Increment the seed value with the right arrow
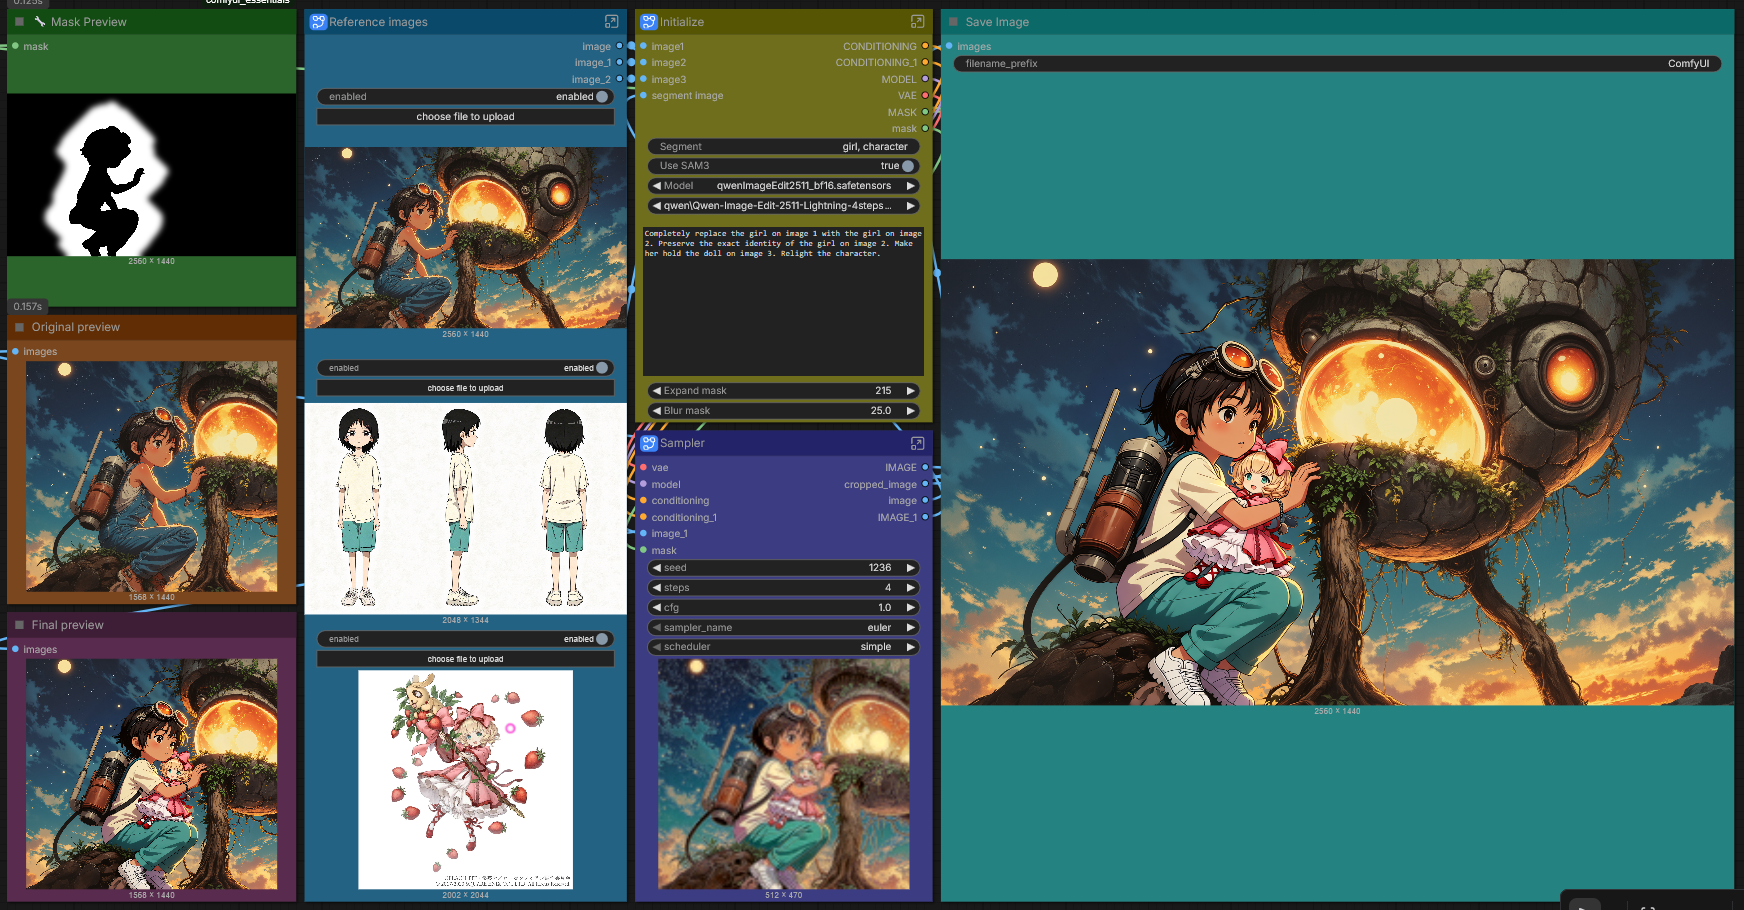 coord(911,568)
